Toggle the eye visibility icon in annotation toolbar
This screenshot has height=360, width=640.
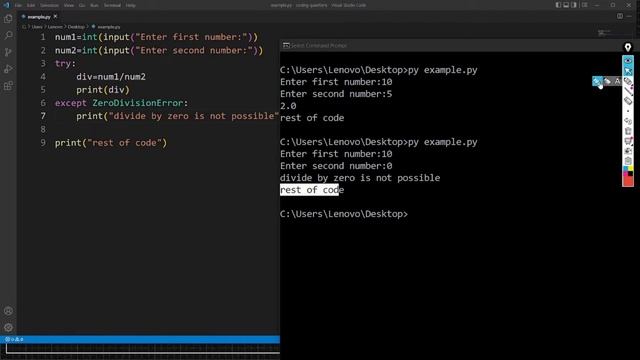coord(628,61)
